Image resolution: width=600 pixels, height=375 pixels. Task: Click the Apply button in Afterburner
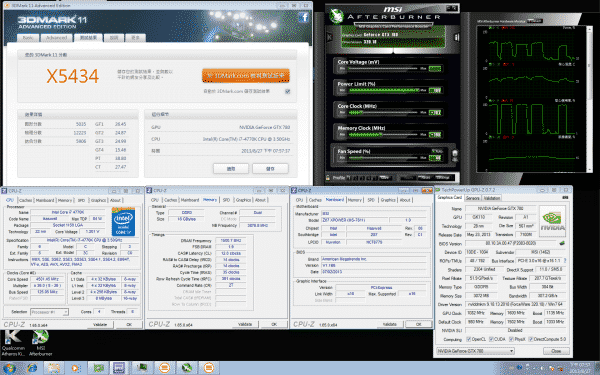(407, 178)
